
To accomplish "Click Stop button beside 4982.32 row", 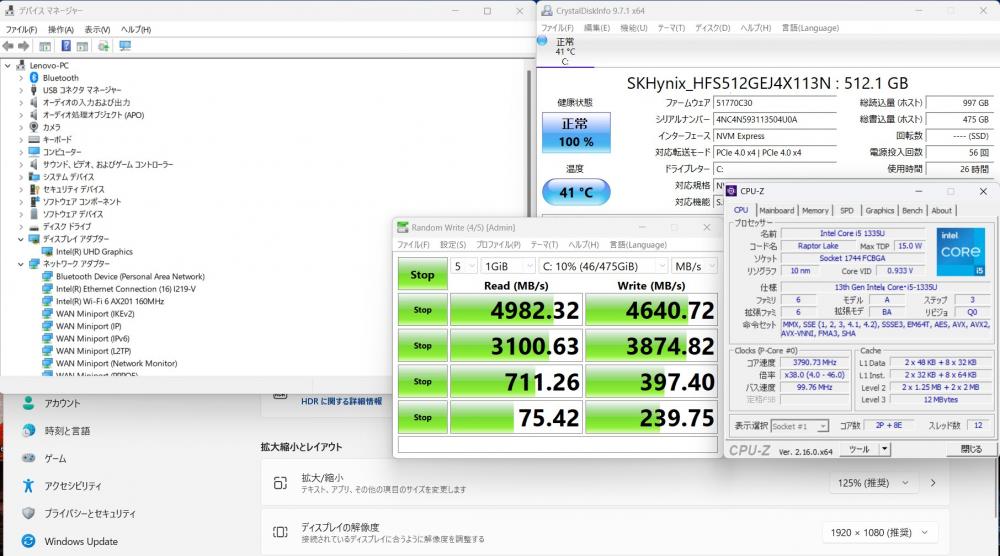I will [x=422, y=310].
